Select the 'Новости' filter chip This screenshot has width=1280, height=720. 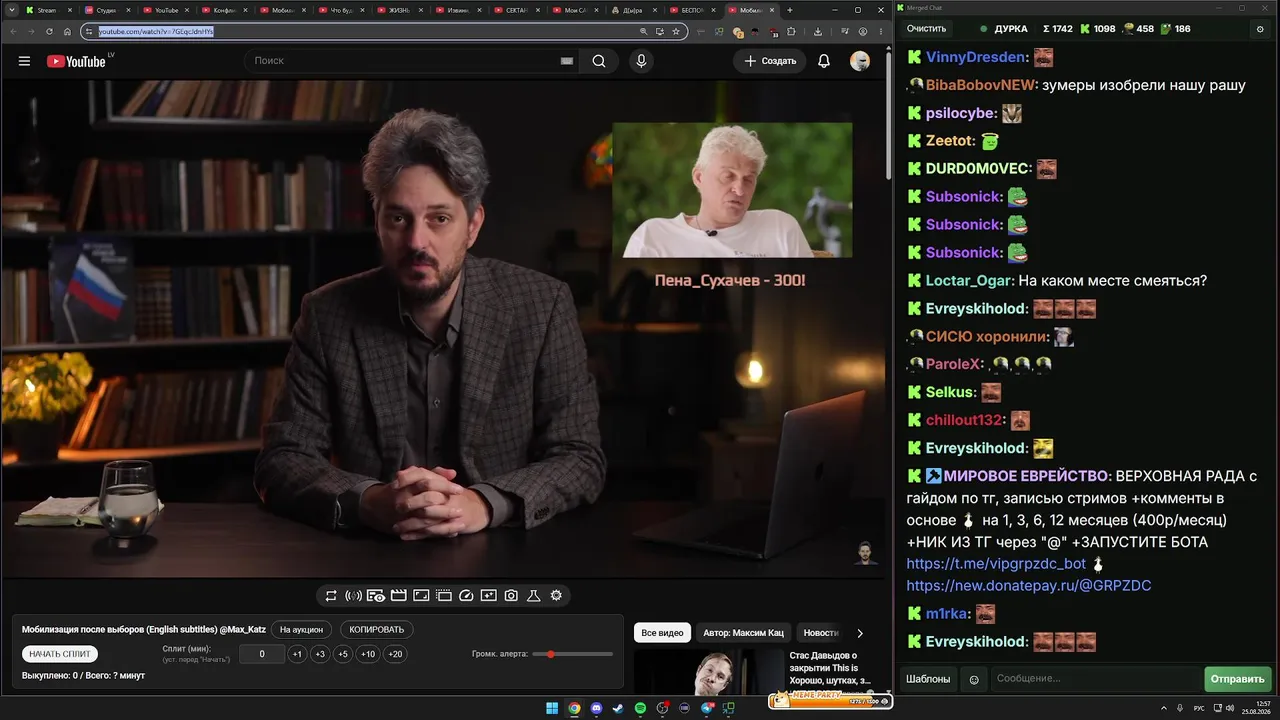coord(821,633)
